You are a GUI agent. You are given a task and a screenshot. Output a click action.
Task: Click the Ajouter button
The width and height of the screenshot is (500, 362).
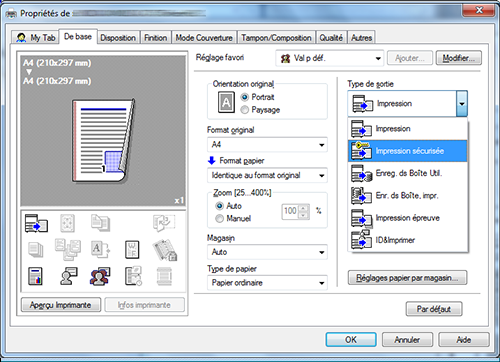click(x=410, y=58)
